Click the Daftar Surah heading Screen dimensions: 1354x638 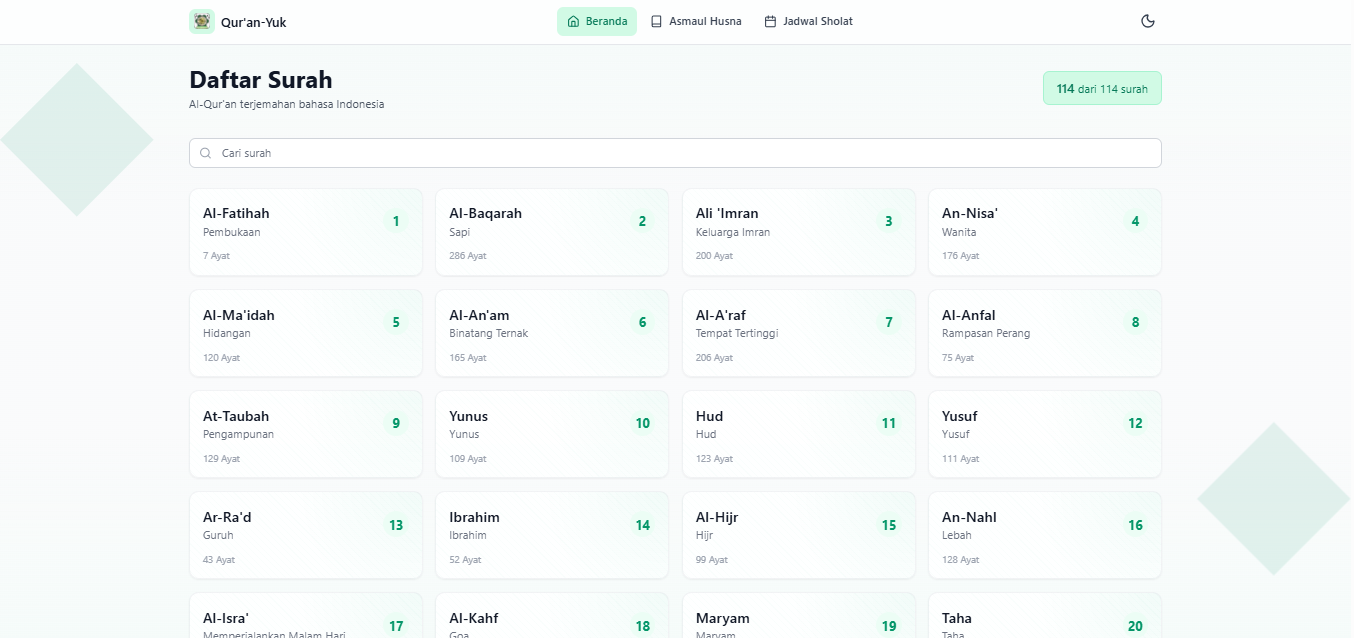coord(261,80)
